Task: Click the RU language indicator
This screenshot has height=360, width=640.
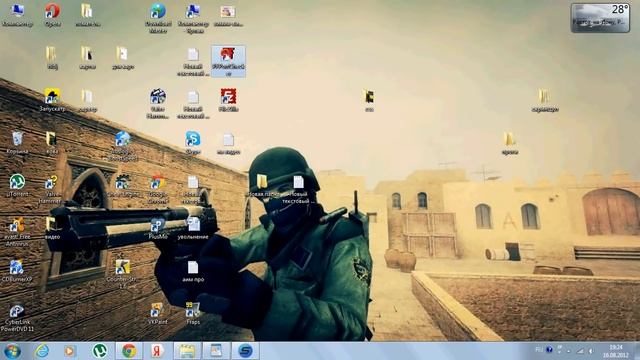Action: 539,350
